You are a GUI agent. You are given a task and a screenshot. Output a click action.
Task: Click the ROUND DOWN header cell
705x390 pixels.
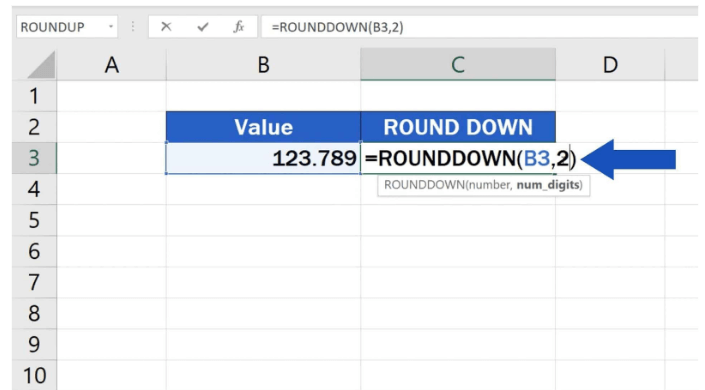[458, 127]
